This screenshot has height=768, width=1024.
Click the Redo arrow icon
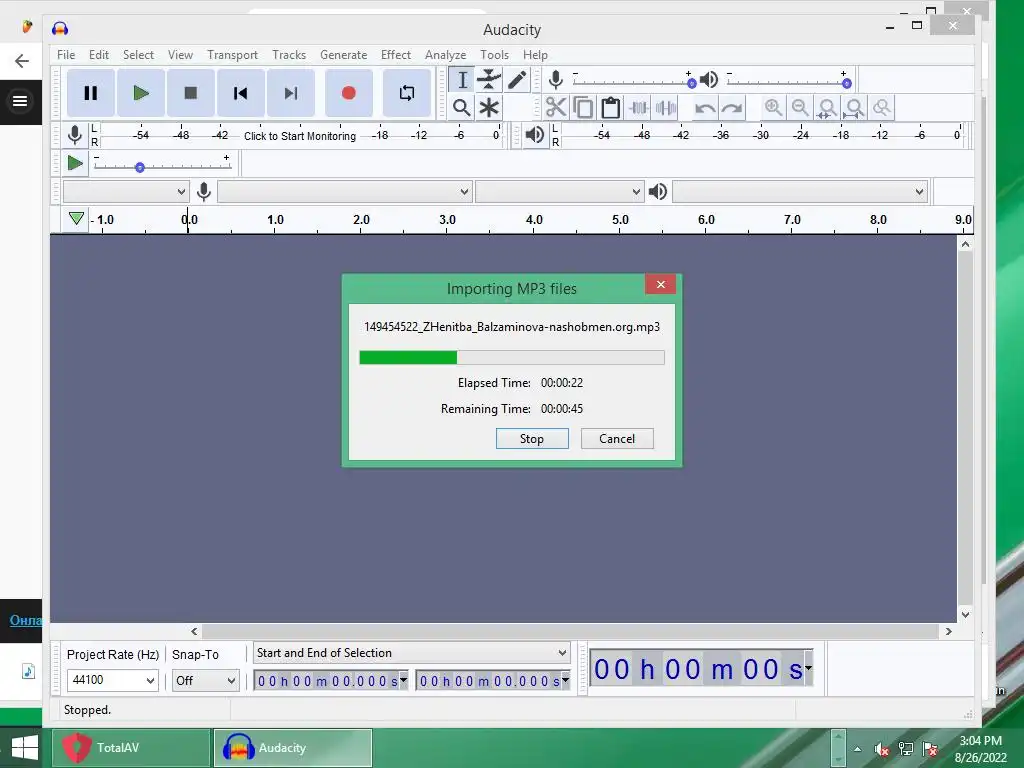tap(732, 108)
